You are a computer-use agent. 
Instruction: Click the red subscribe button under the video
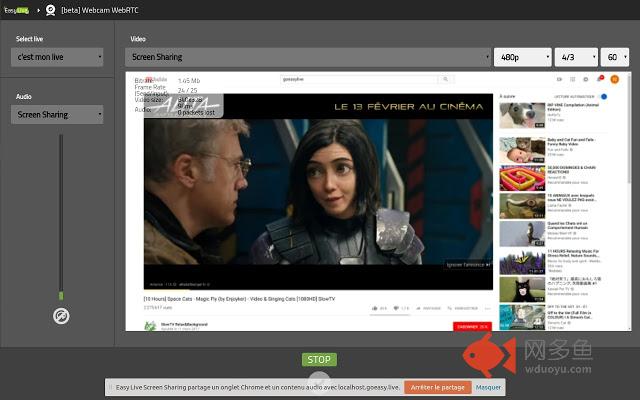(472, 327)
